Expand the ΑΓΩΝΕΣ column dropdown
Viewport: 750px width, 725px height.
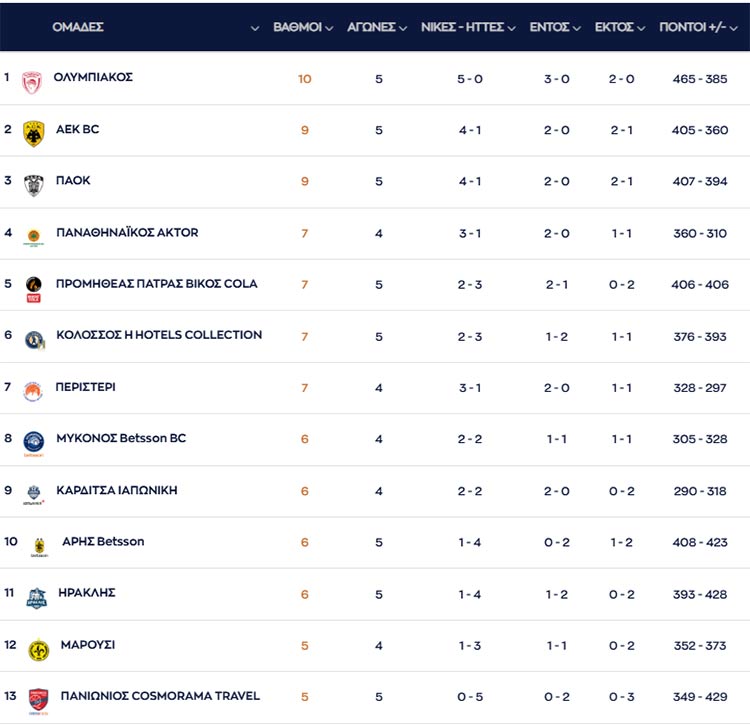402,28
